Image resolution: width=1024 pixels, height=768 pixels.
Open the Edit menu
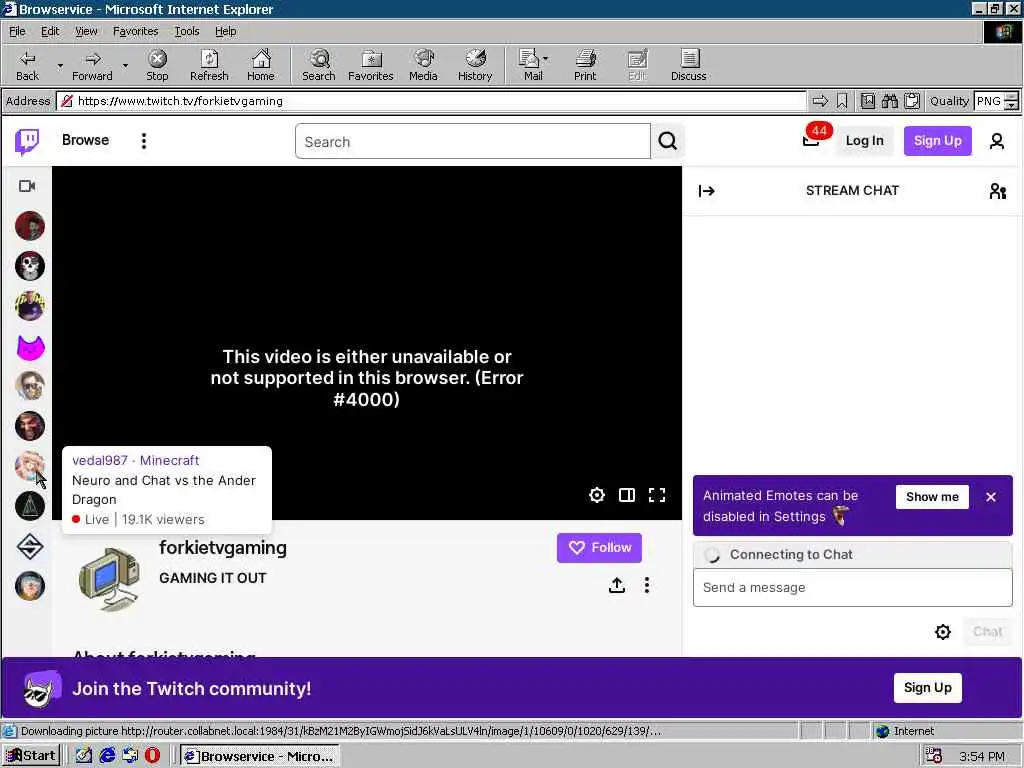[x=50, y=31]
